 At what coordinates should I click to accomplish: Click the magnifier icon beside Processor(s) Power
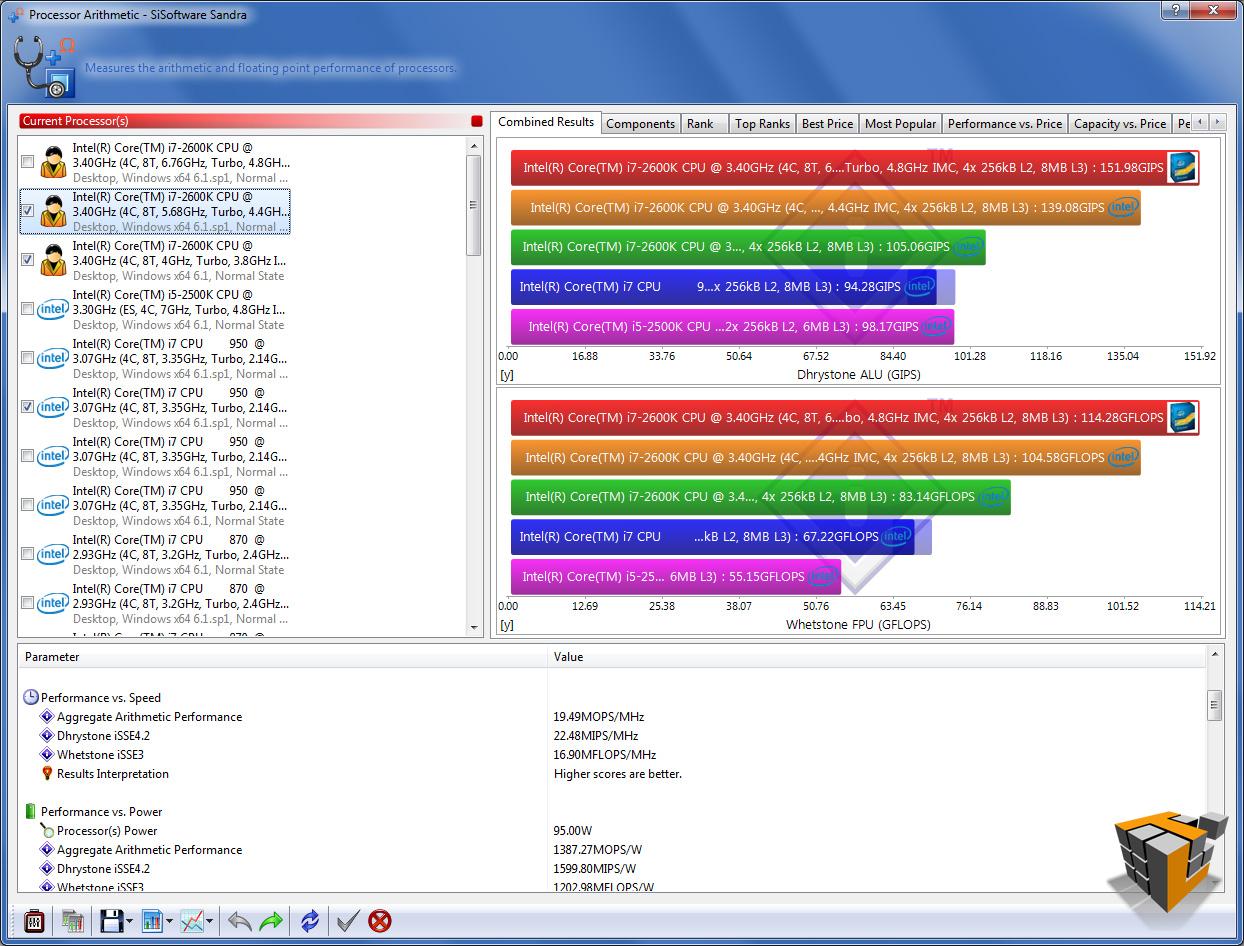pyautogui.click(x=46, y=831)
